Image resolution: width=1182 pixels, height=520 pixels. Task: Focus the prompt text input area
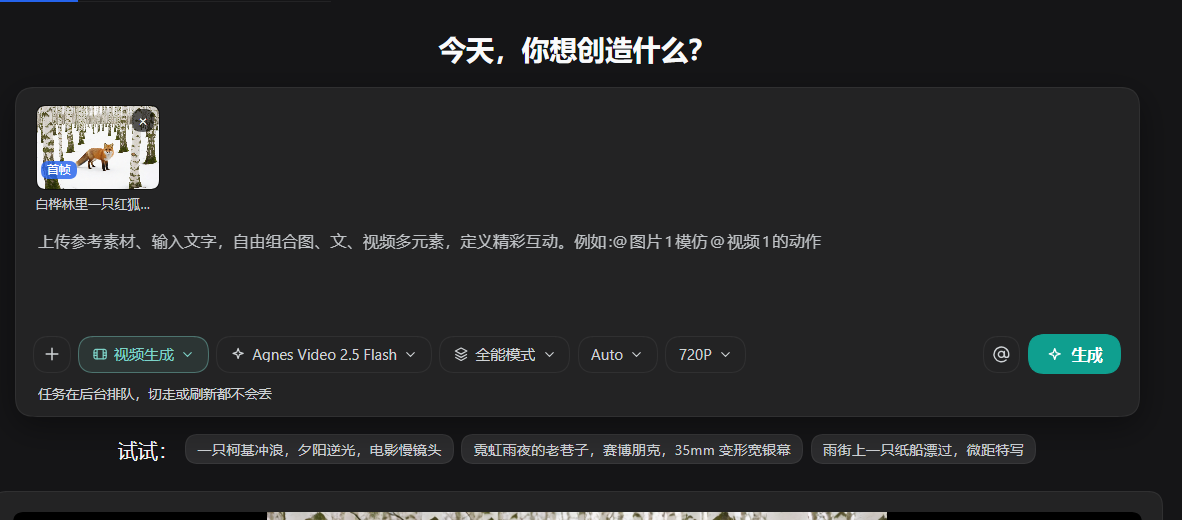577,275
